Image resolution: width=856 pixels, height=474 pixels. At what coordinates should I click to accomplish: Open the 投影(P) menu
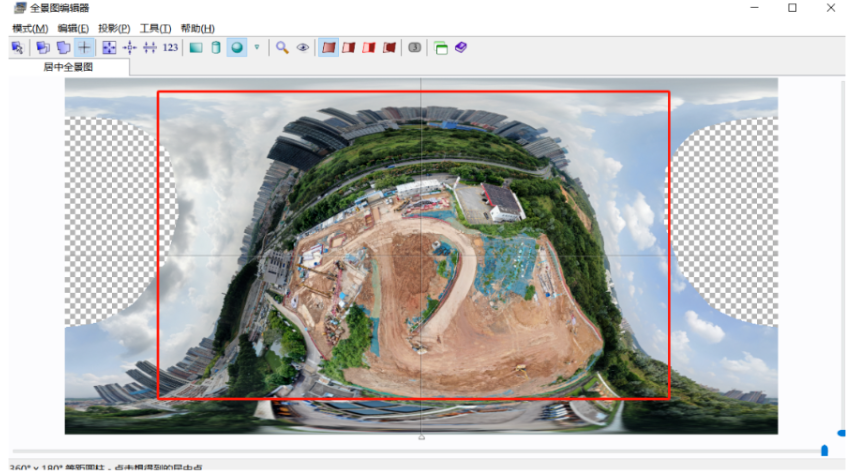[114, 28]
